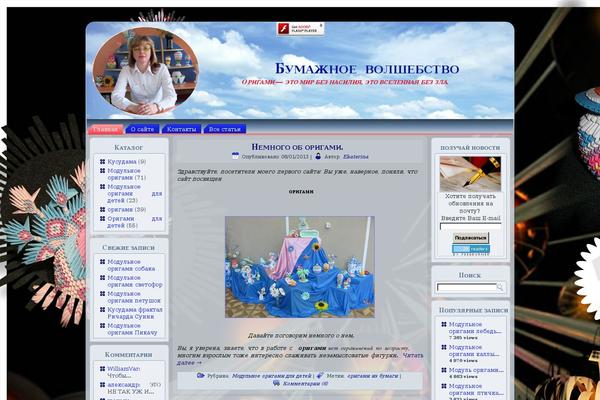
Task: Focus the E-mail subscription input field
Action: 471,227
